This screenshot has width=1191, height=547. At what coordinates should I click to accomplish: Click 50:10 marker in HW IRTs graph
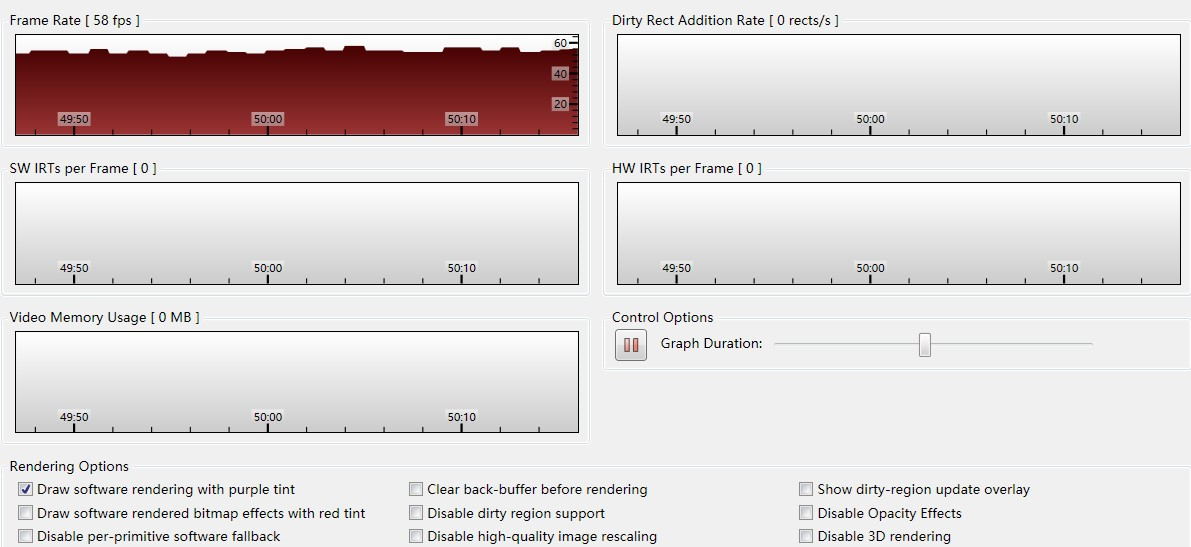[x=1063, y=268]
